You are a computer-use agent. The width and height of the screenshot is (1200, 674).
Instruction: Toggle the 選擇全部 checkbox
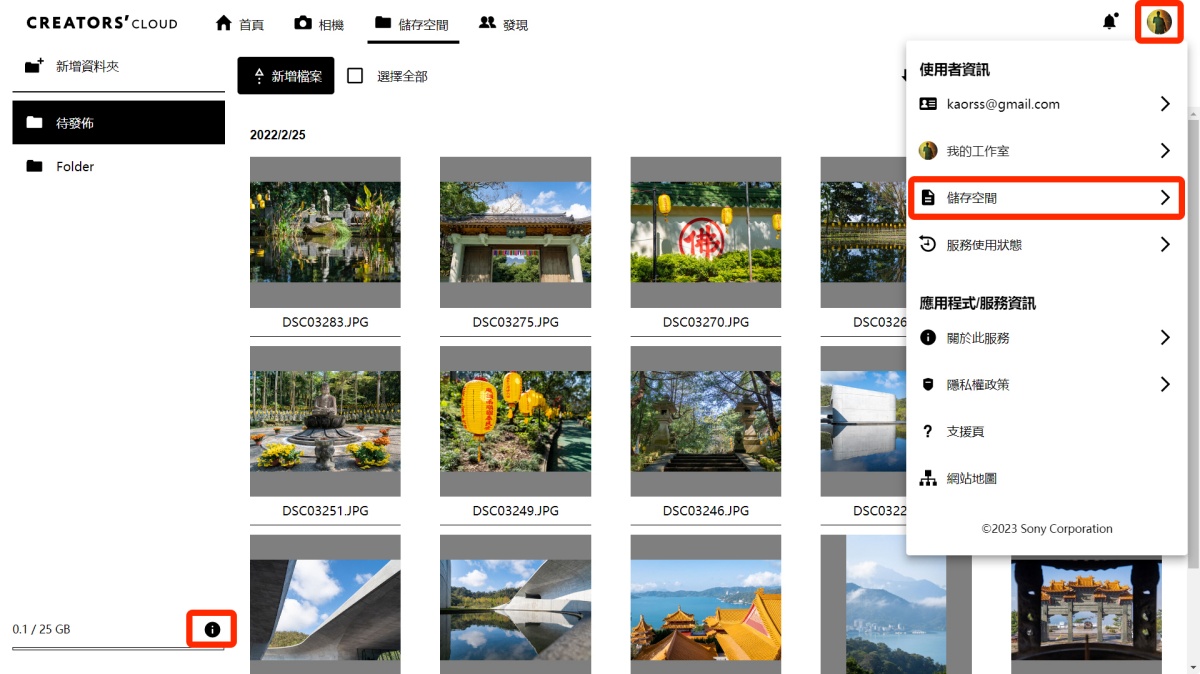click(355, 76)
